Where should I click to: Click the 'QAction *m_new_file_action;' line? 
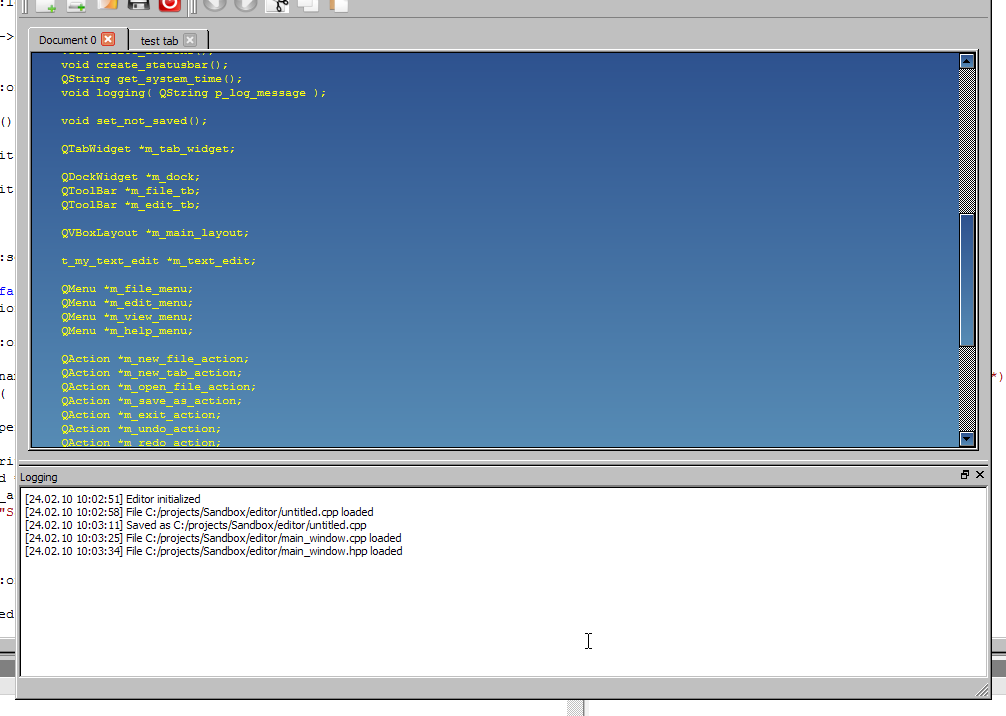click(x=155, y=359)
